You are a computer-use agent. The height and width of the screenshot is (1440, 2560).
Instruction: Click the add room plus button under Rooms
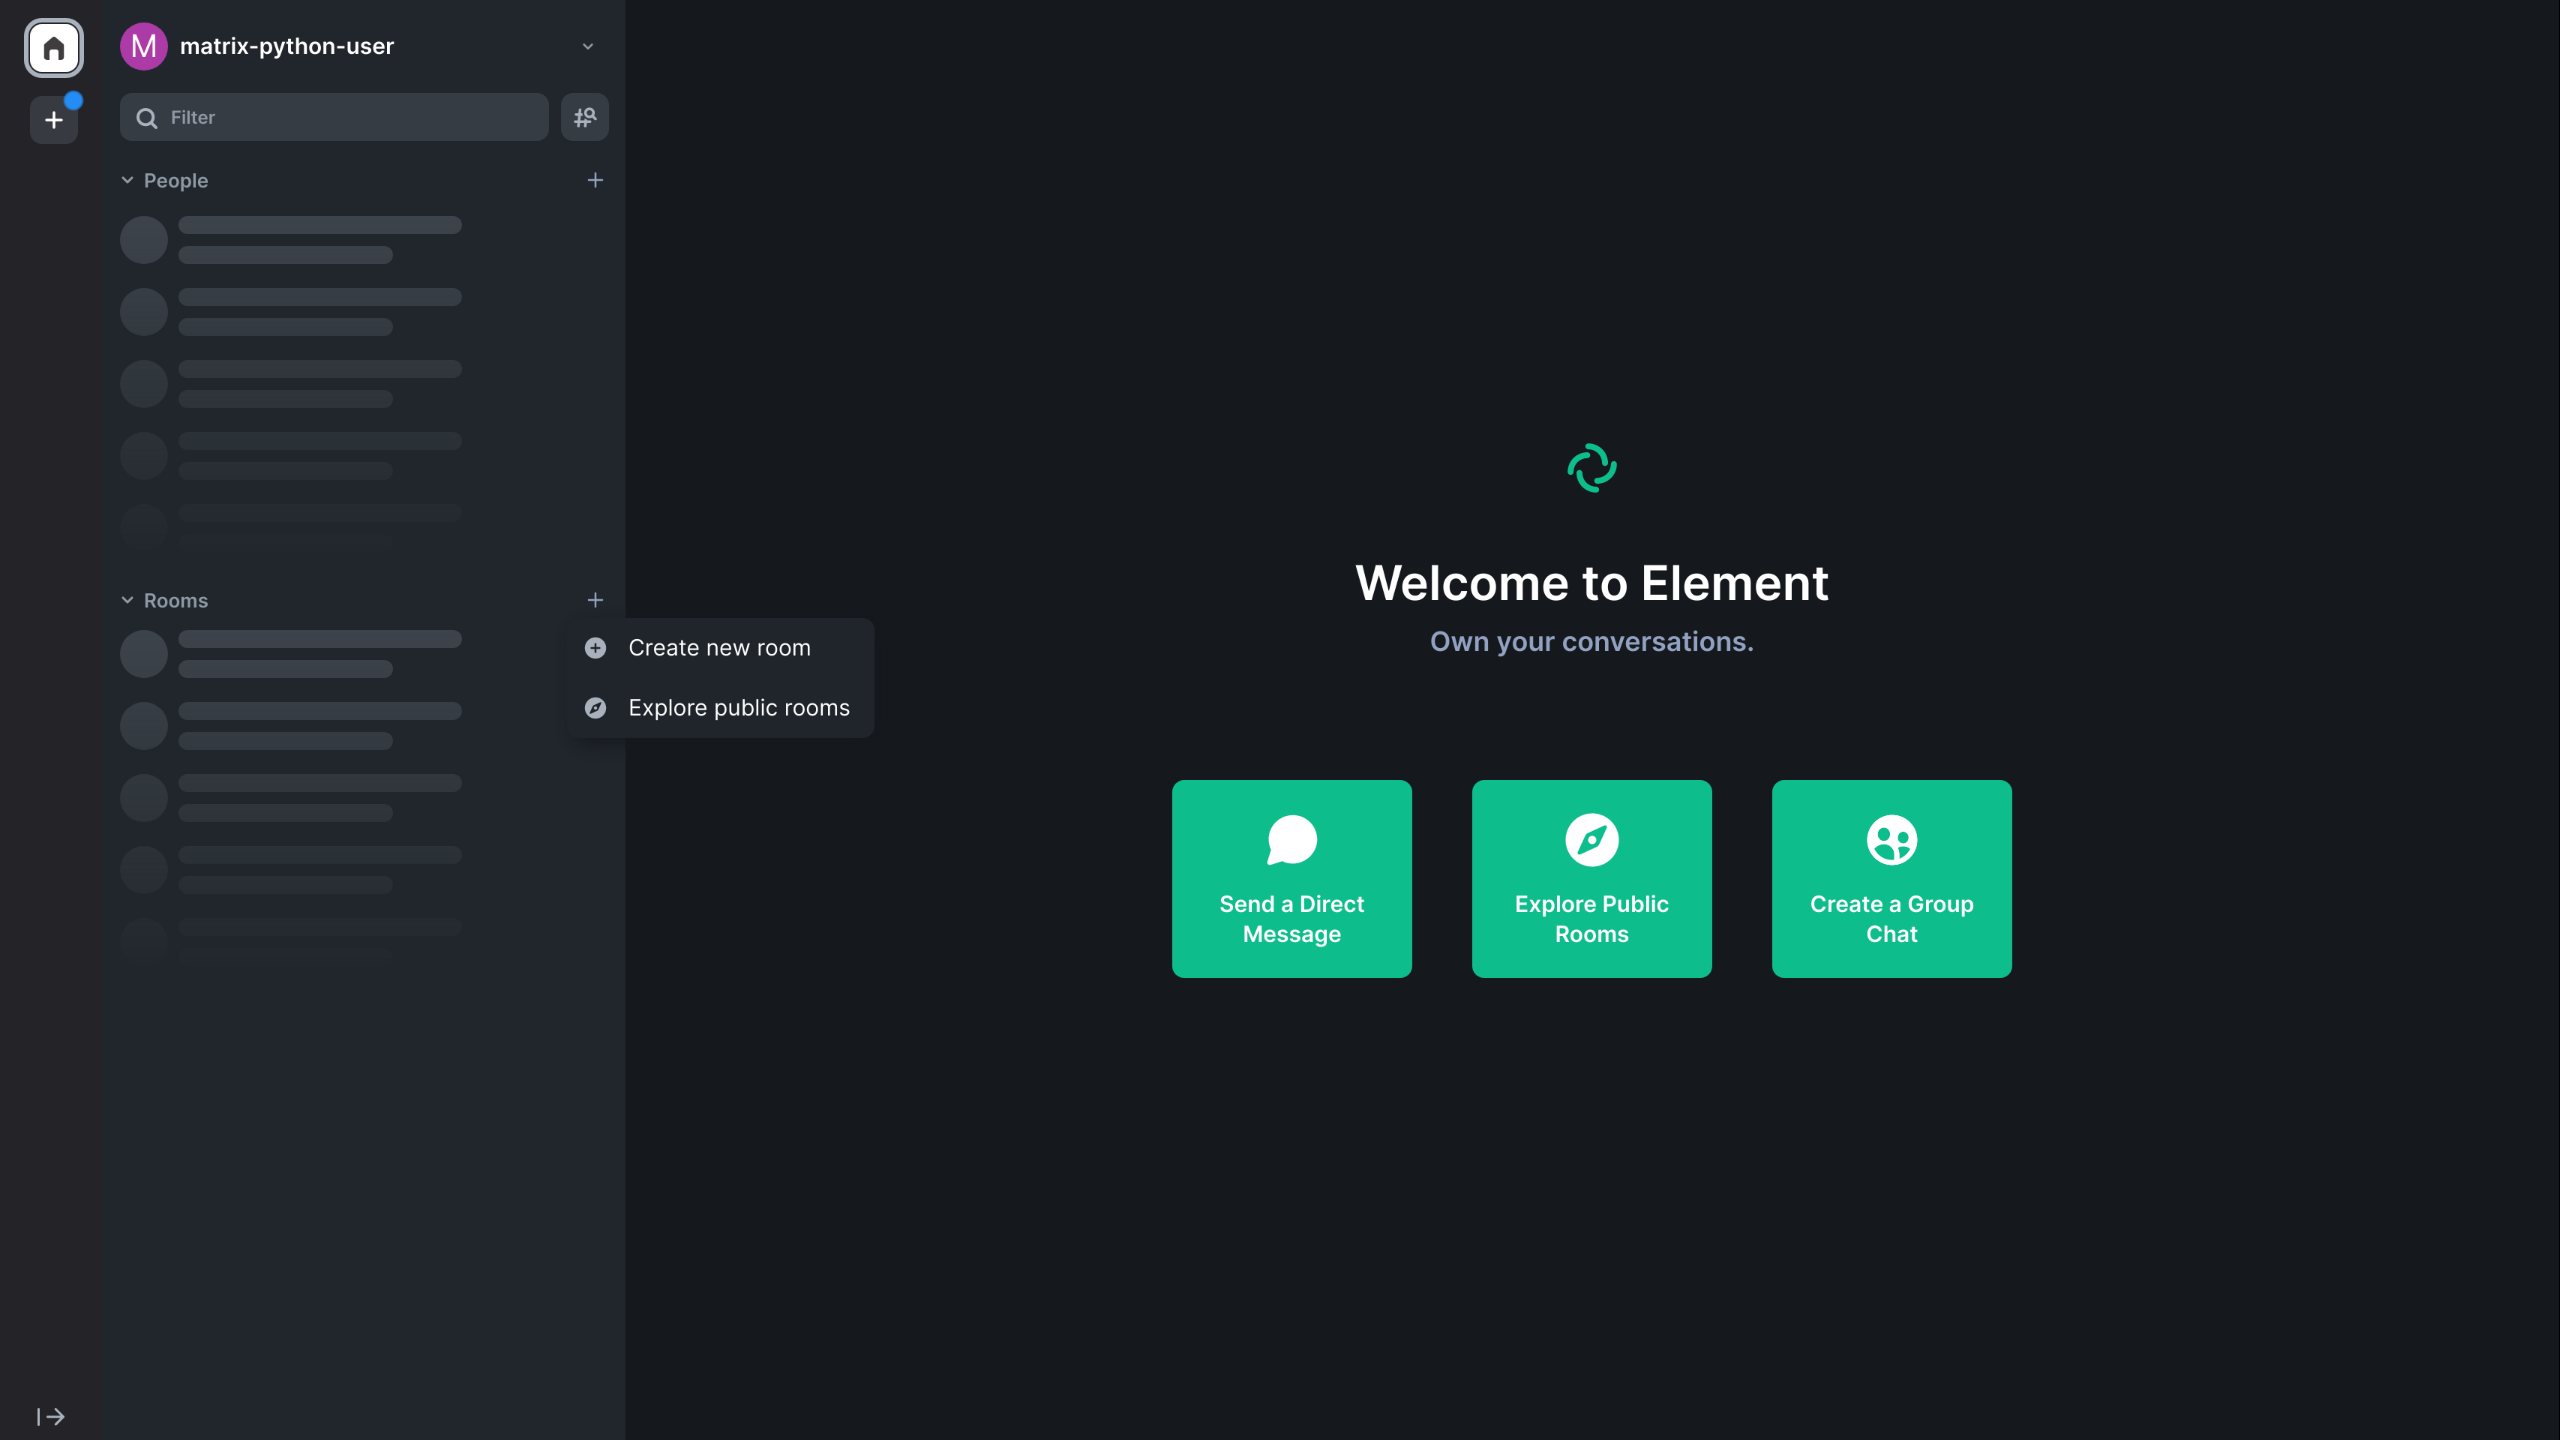click(x=594, y=600)
